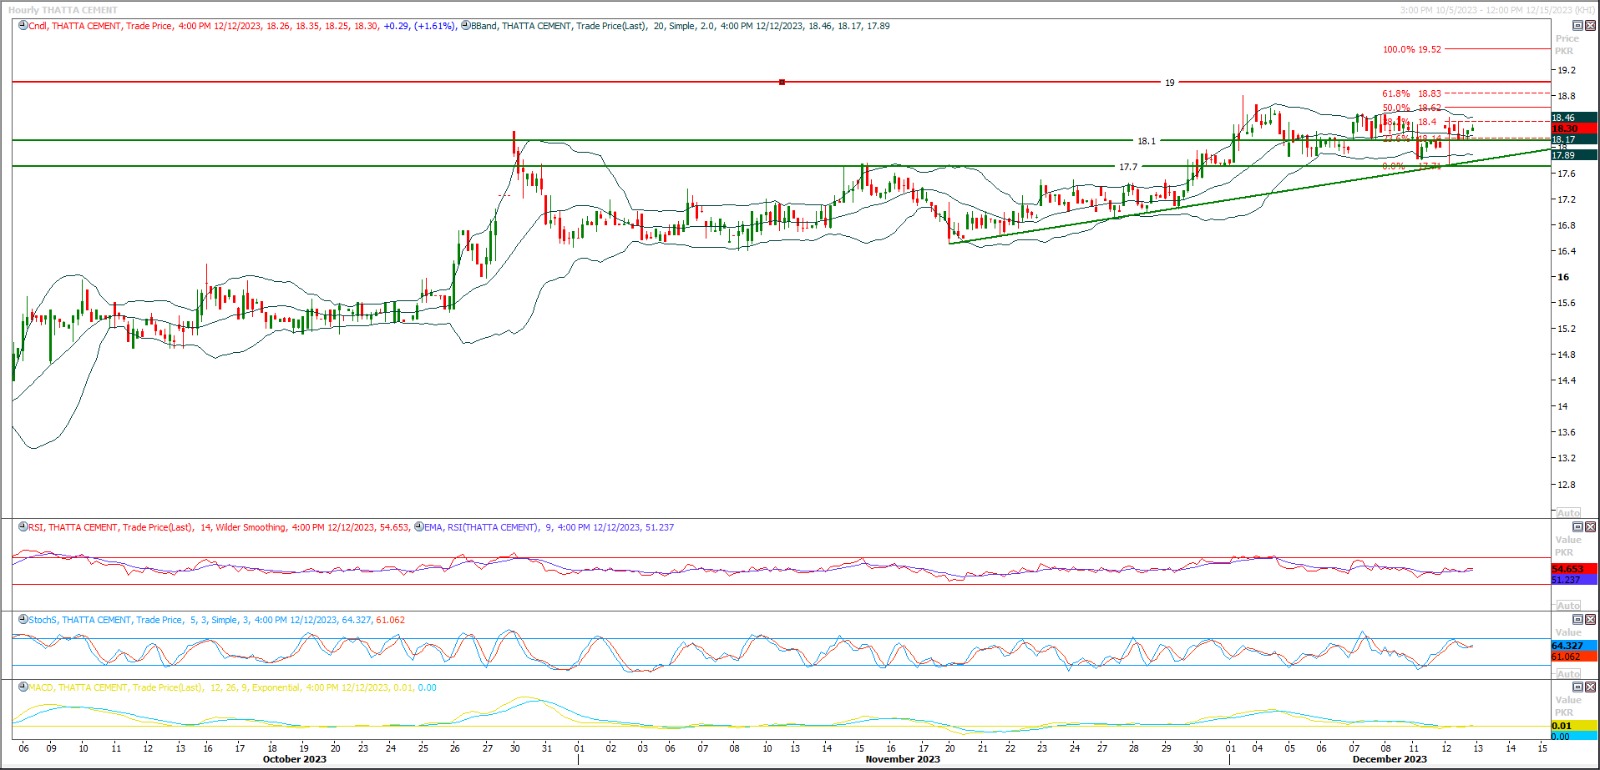This screenshot has width=1600, height=770.
Task: Click the bold '16' price axis label
Action: click(x=1563, y=277)
